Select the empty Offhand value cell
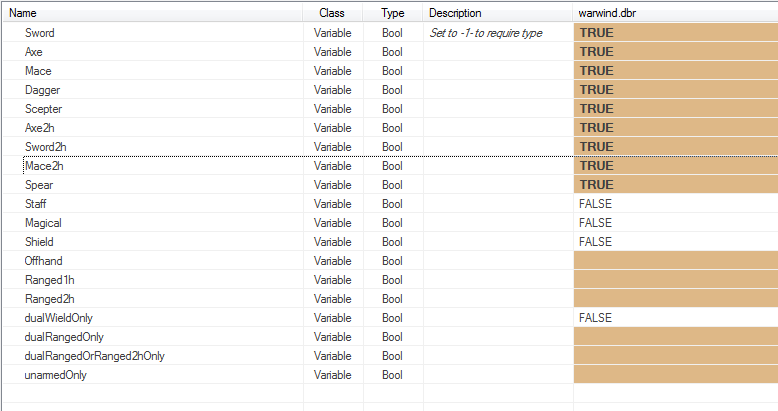Image resolution: width=778 pixels, height=411 pixels. 676,261
